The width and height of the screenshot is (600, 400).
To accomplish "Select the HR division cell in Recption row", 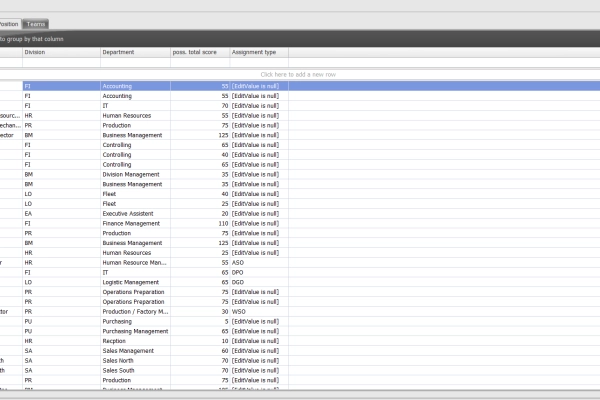I will point(61,341).
